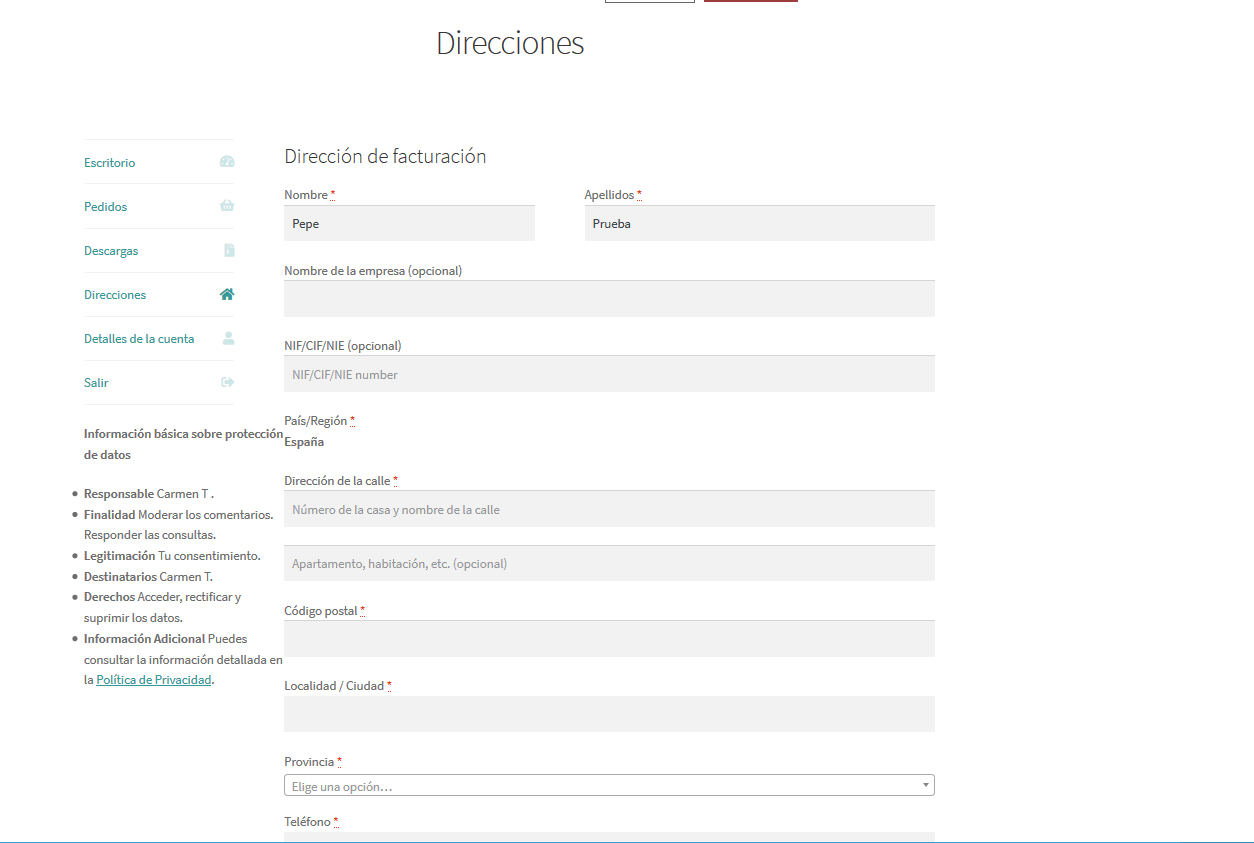Click the Apartamento, habitación optional field
1254x843 pixels.
(609, 563)
